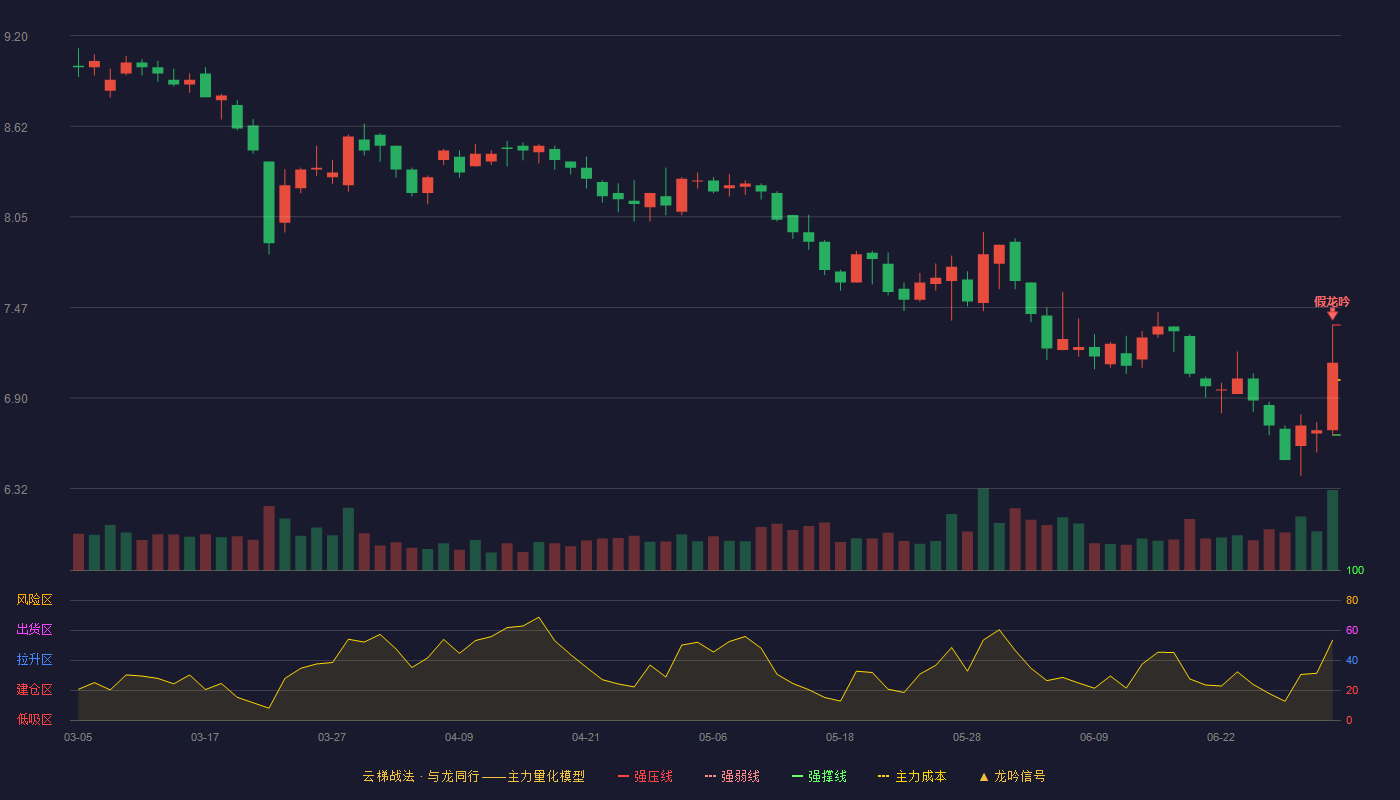Click the 05-28 date label
This screenshot has width=1400, height=800.
pyautogui.click(x=967, y=737)
